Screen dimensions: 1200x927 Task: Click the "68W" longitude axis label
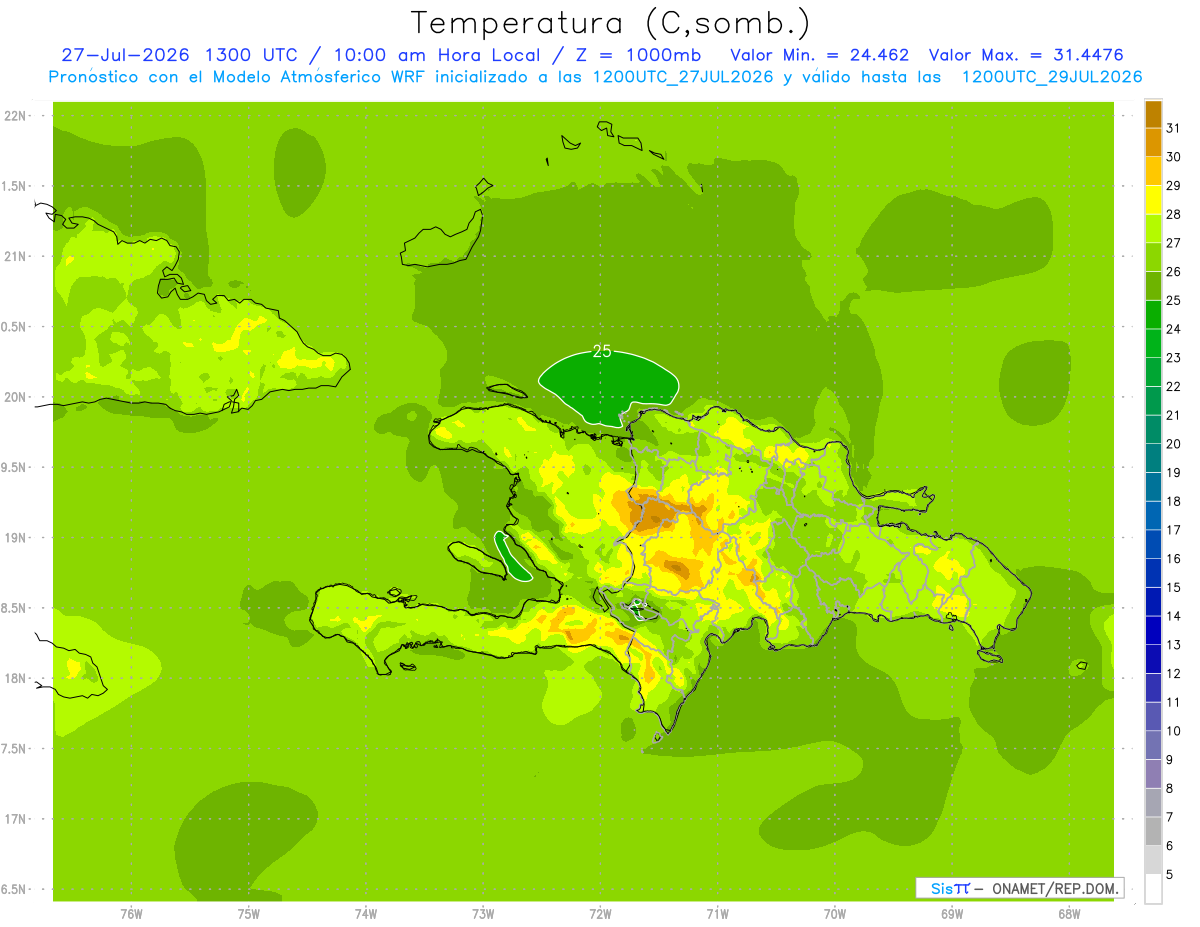[1069, 912]
